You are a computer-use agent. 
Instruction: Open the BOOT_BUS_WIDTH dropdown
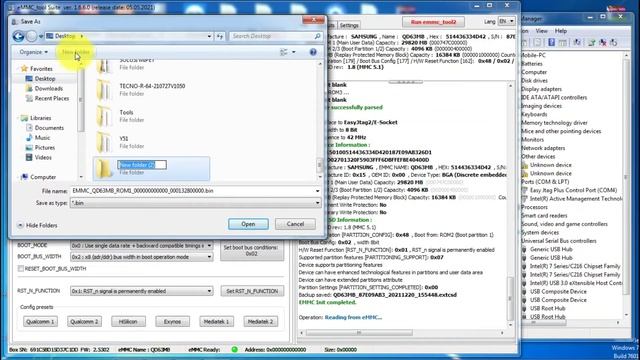209,257
